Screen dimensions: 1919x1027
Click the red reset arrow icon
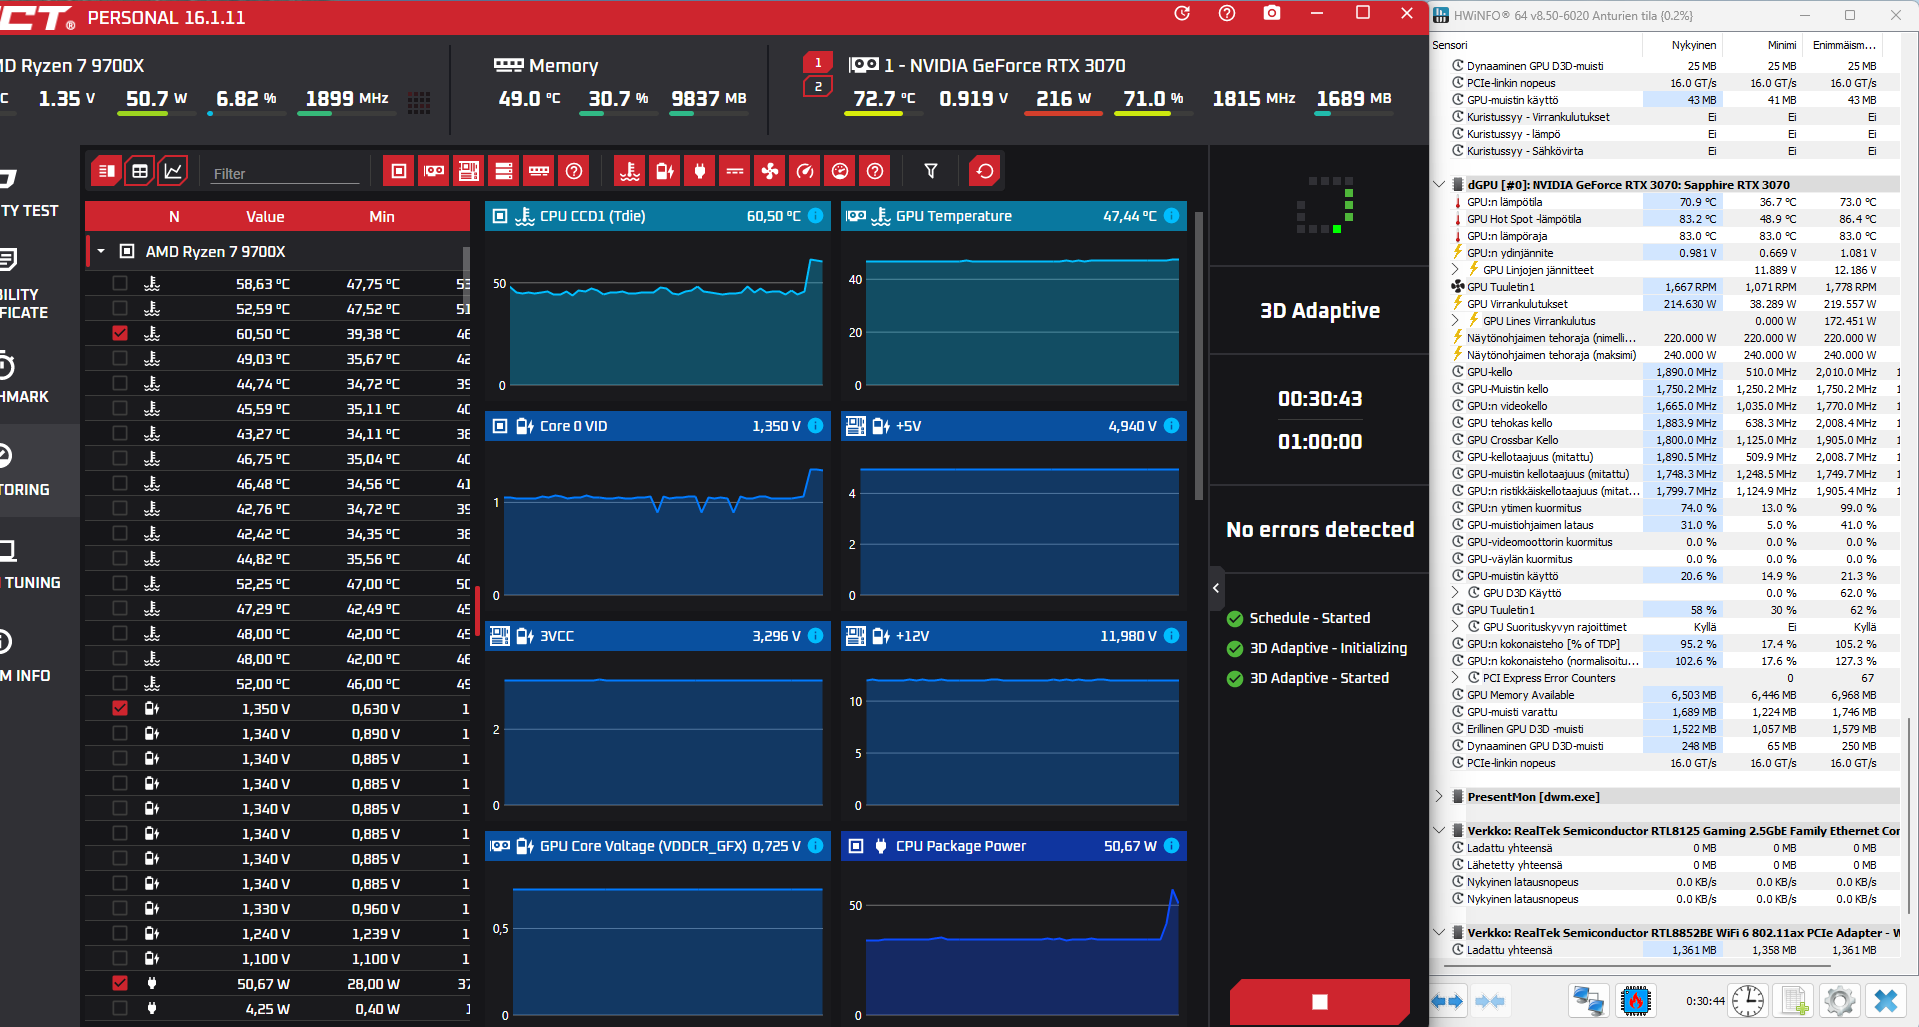click(x=985, y=171)
